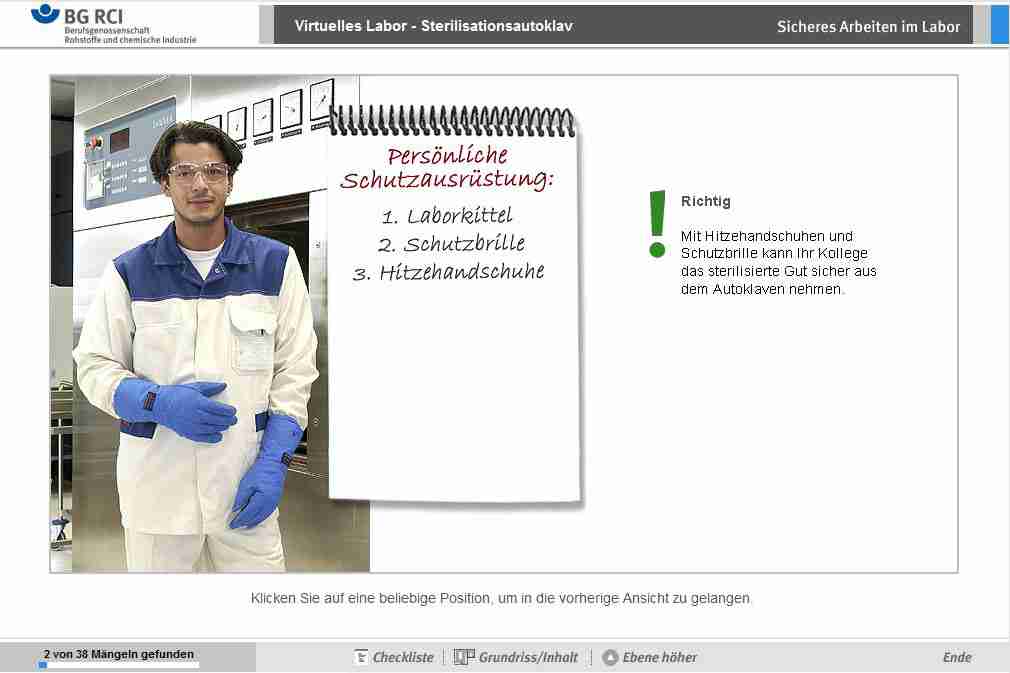
Task: Click the Ebene höher up-arrow icon
Action: coord(610,657)
